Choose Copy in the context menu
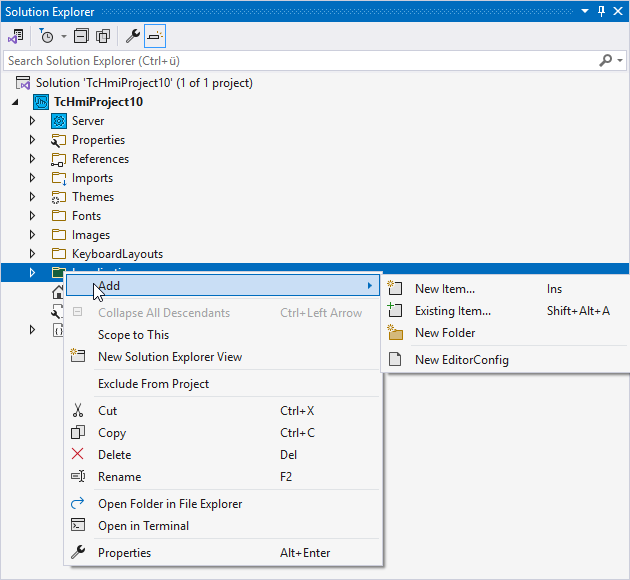 [223, 433]
